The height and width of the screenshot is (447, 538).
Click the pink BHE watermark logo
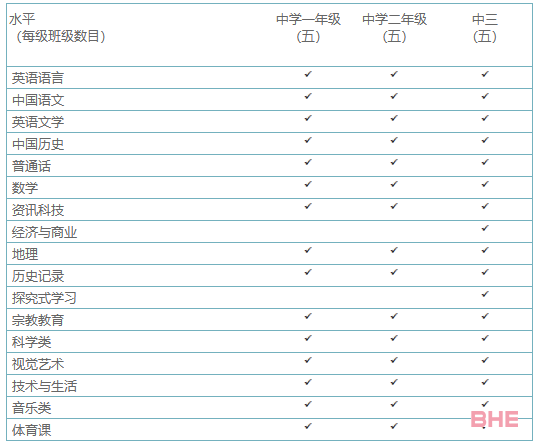(x=494, y=419)
